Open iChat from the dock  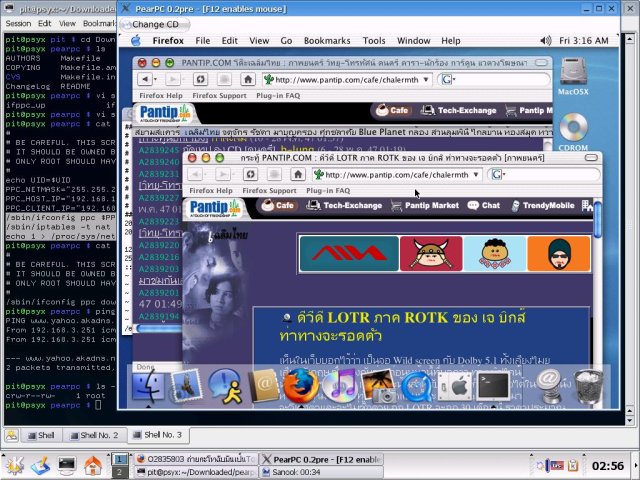tap(224, 387)
